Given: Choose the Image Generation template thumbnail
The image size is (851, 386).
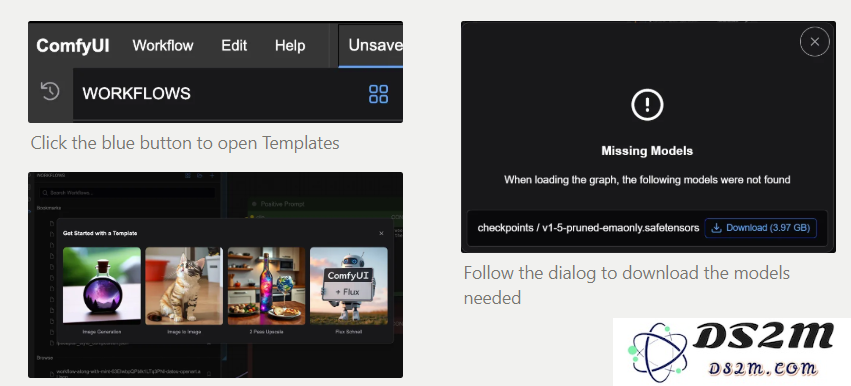Looking at the screenshot, I should [x=101, y=286].
